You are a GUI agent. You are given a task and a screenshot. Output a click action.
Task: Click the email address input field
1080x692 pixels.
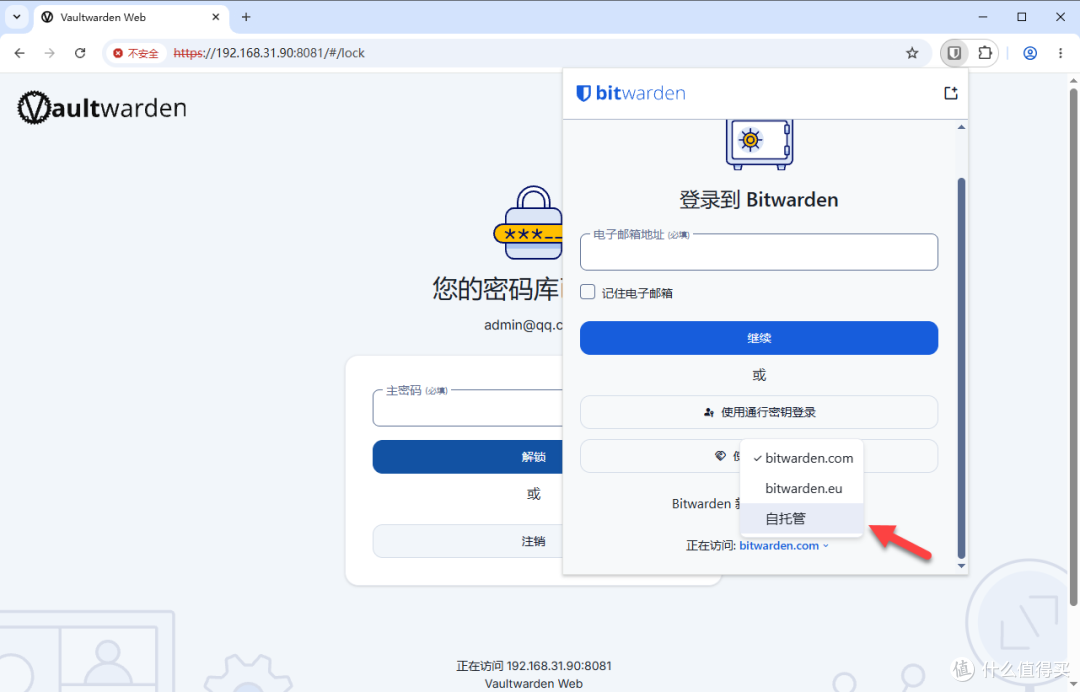[758, 252]
